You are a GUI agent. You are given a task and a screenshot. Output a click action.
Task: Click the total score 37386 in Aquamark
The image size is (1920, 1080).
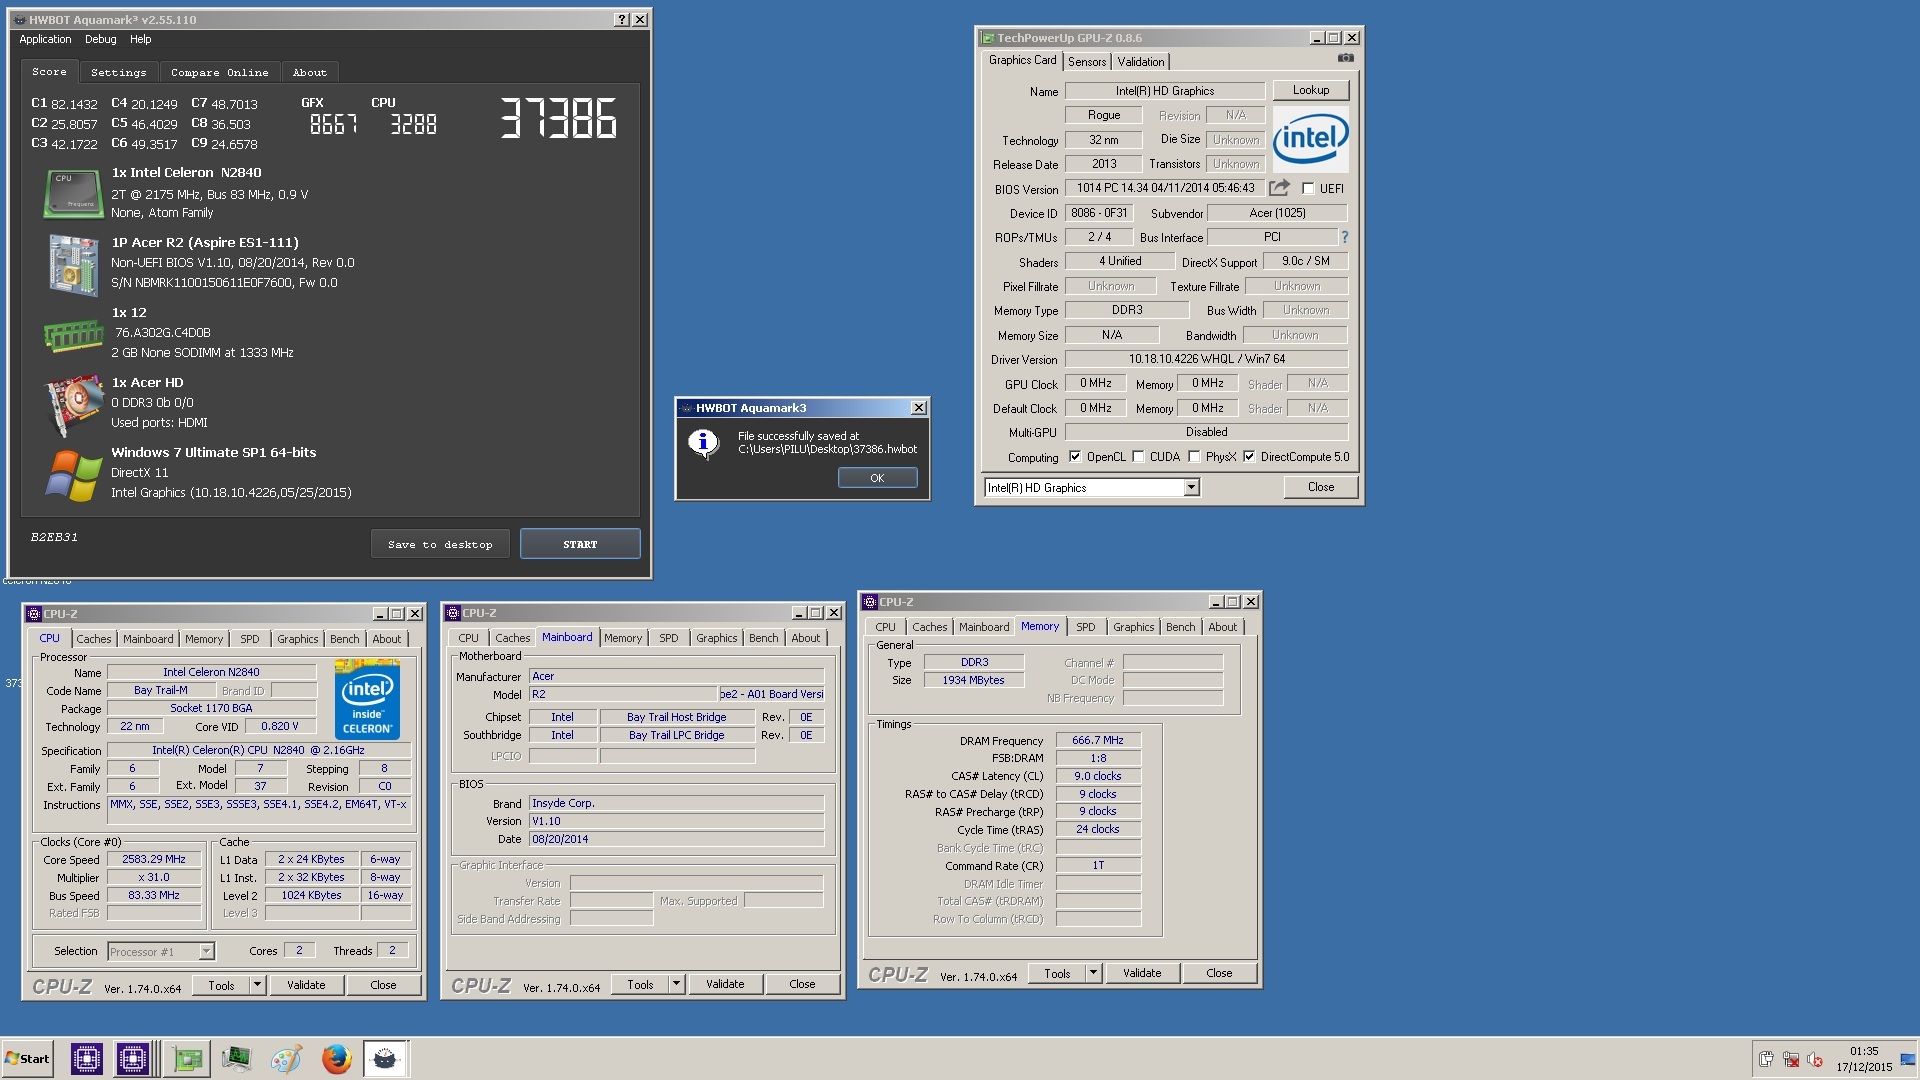(x=558, y=118)
